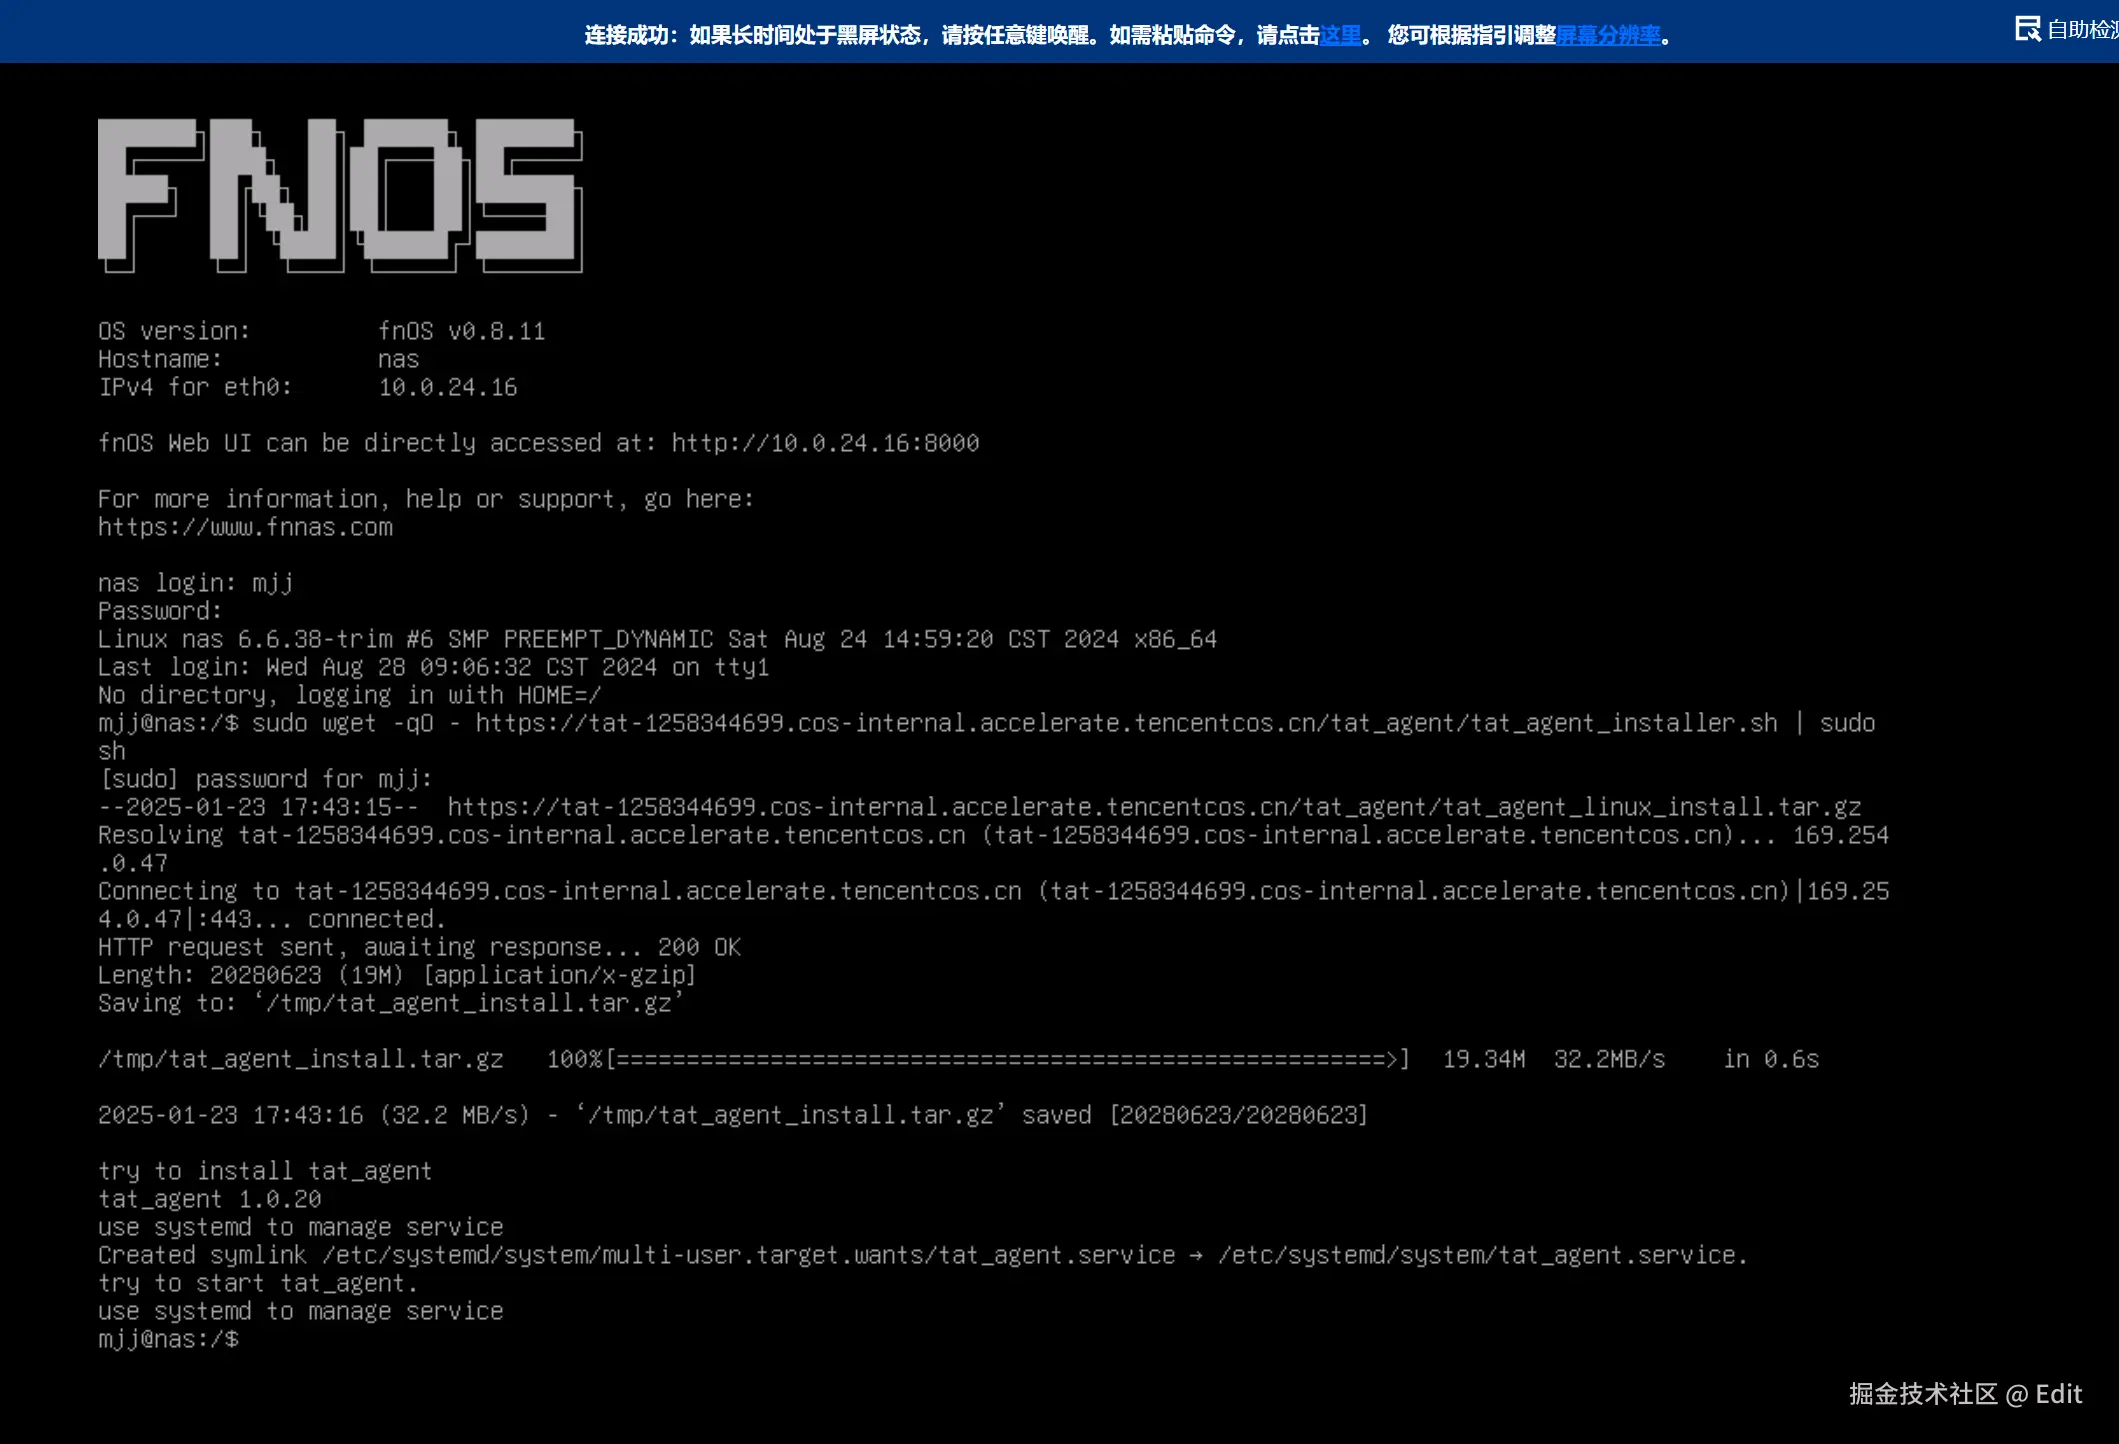Click the 掘金技术社区 watermark text

click(1922, 1394)
